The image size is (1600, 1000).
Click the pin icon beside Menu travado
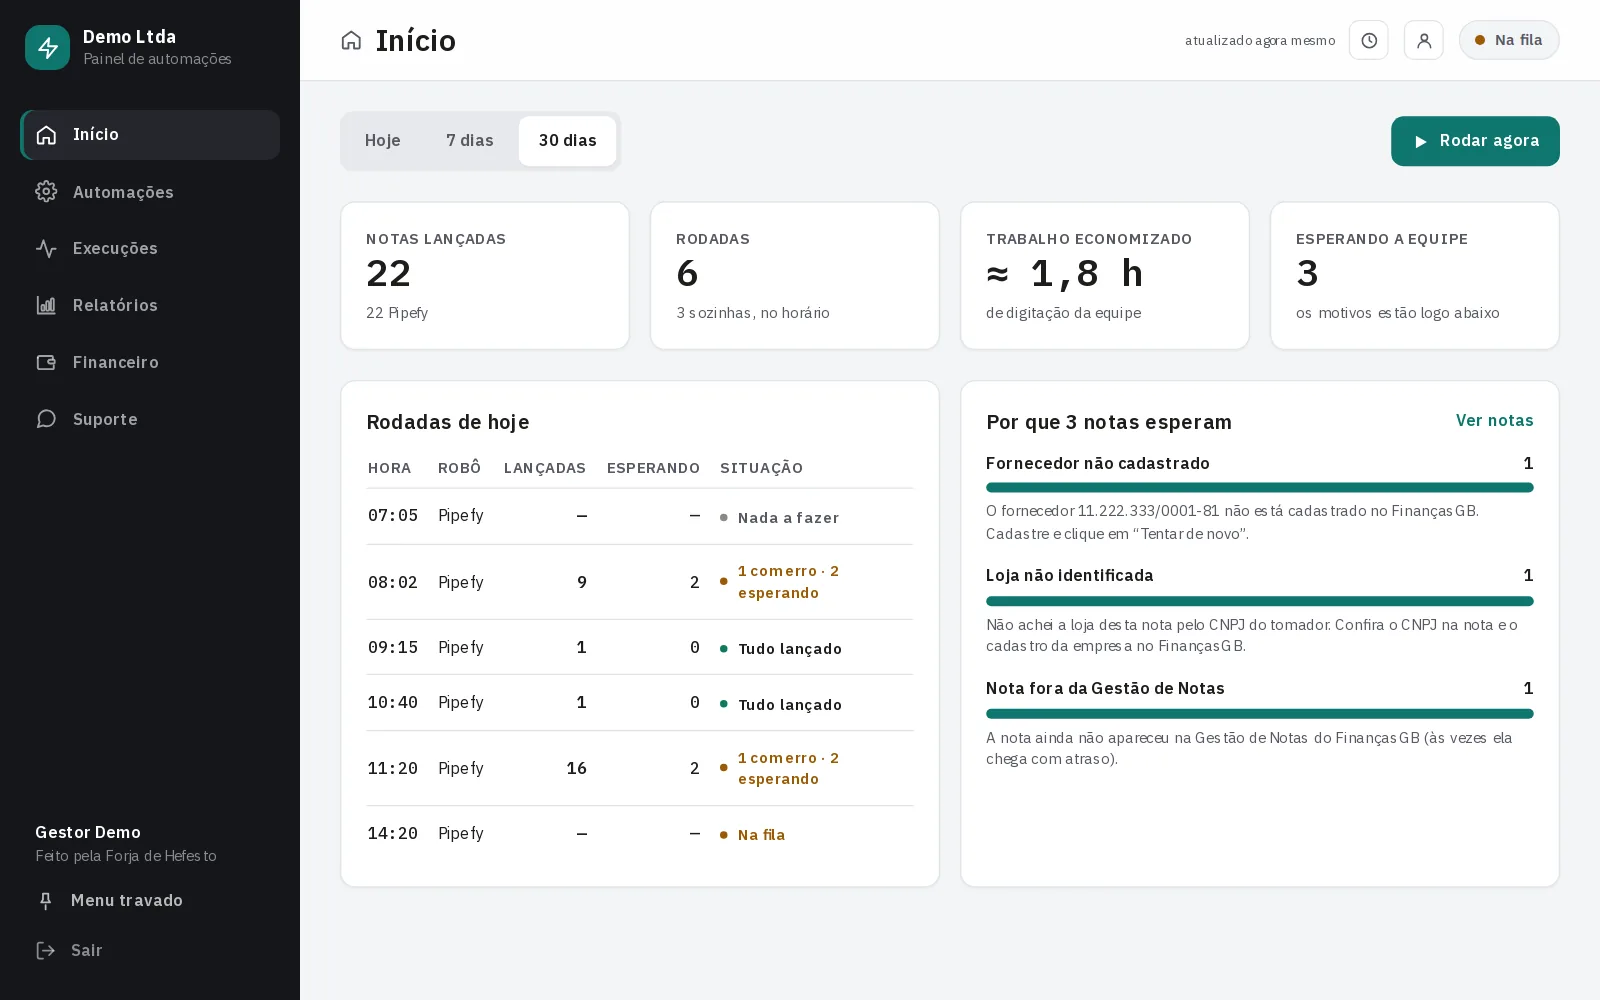(45, 901)
